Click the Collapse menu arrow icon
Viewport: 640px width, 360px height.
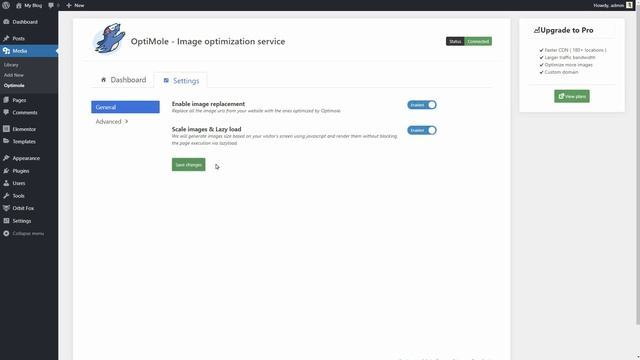[6, 233]
